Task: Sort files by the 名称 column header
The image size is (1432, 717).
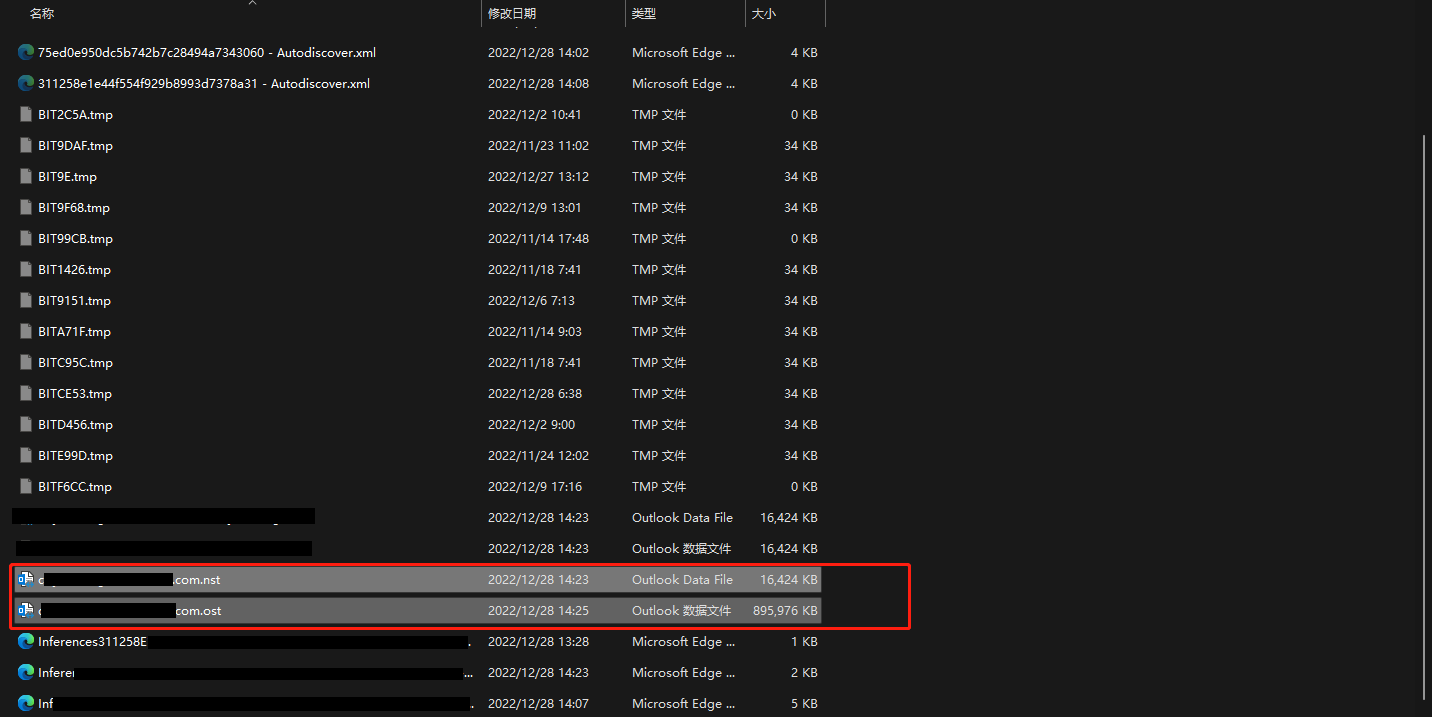Action: pos(42,14)
